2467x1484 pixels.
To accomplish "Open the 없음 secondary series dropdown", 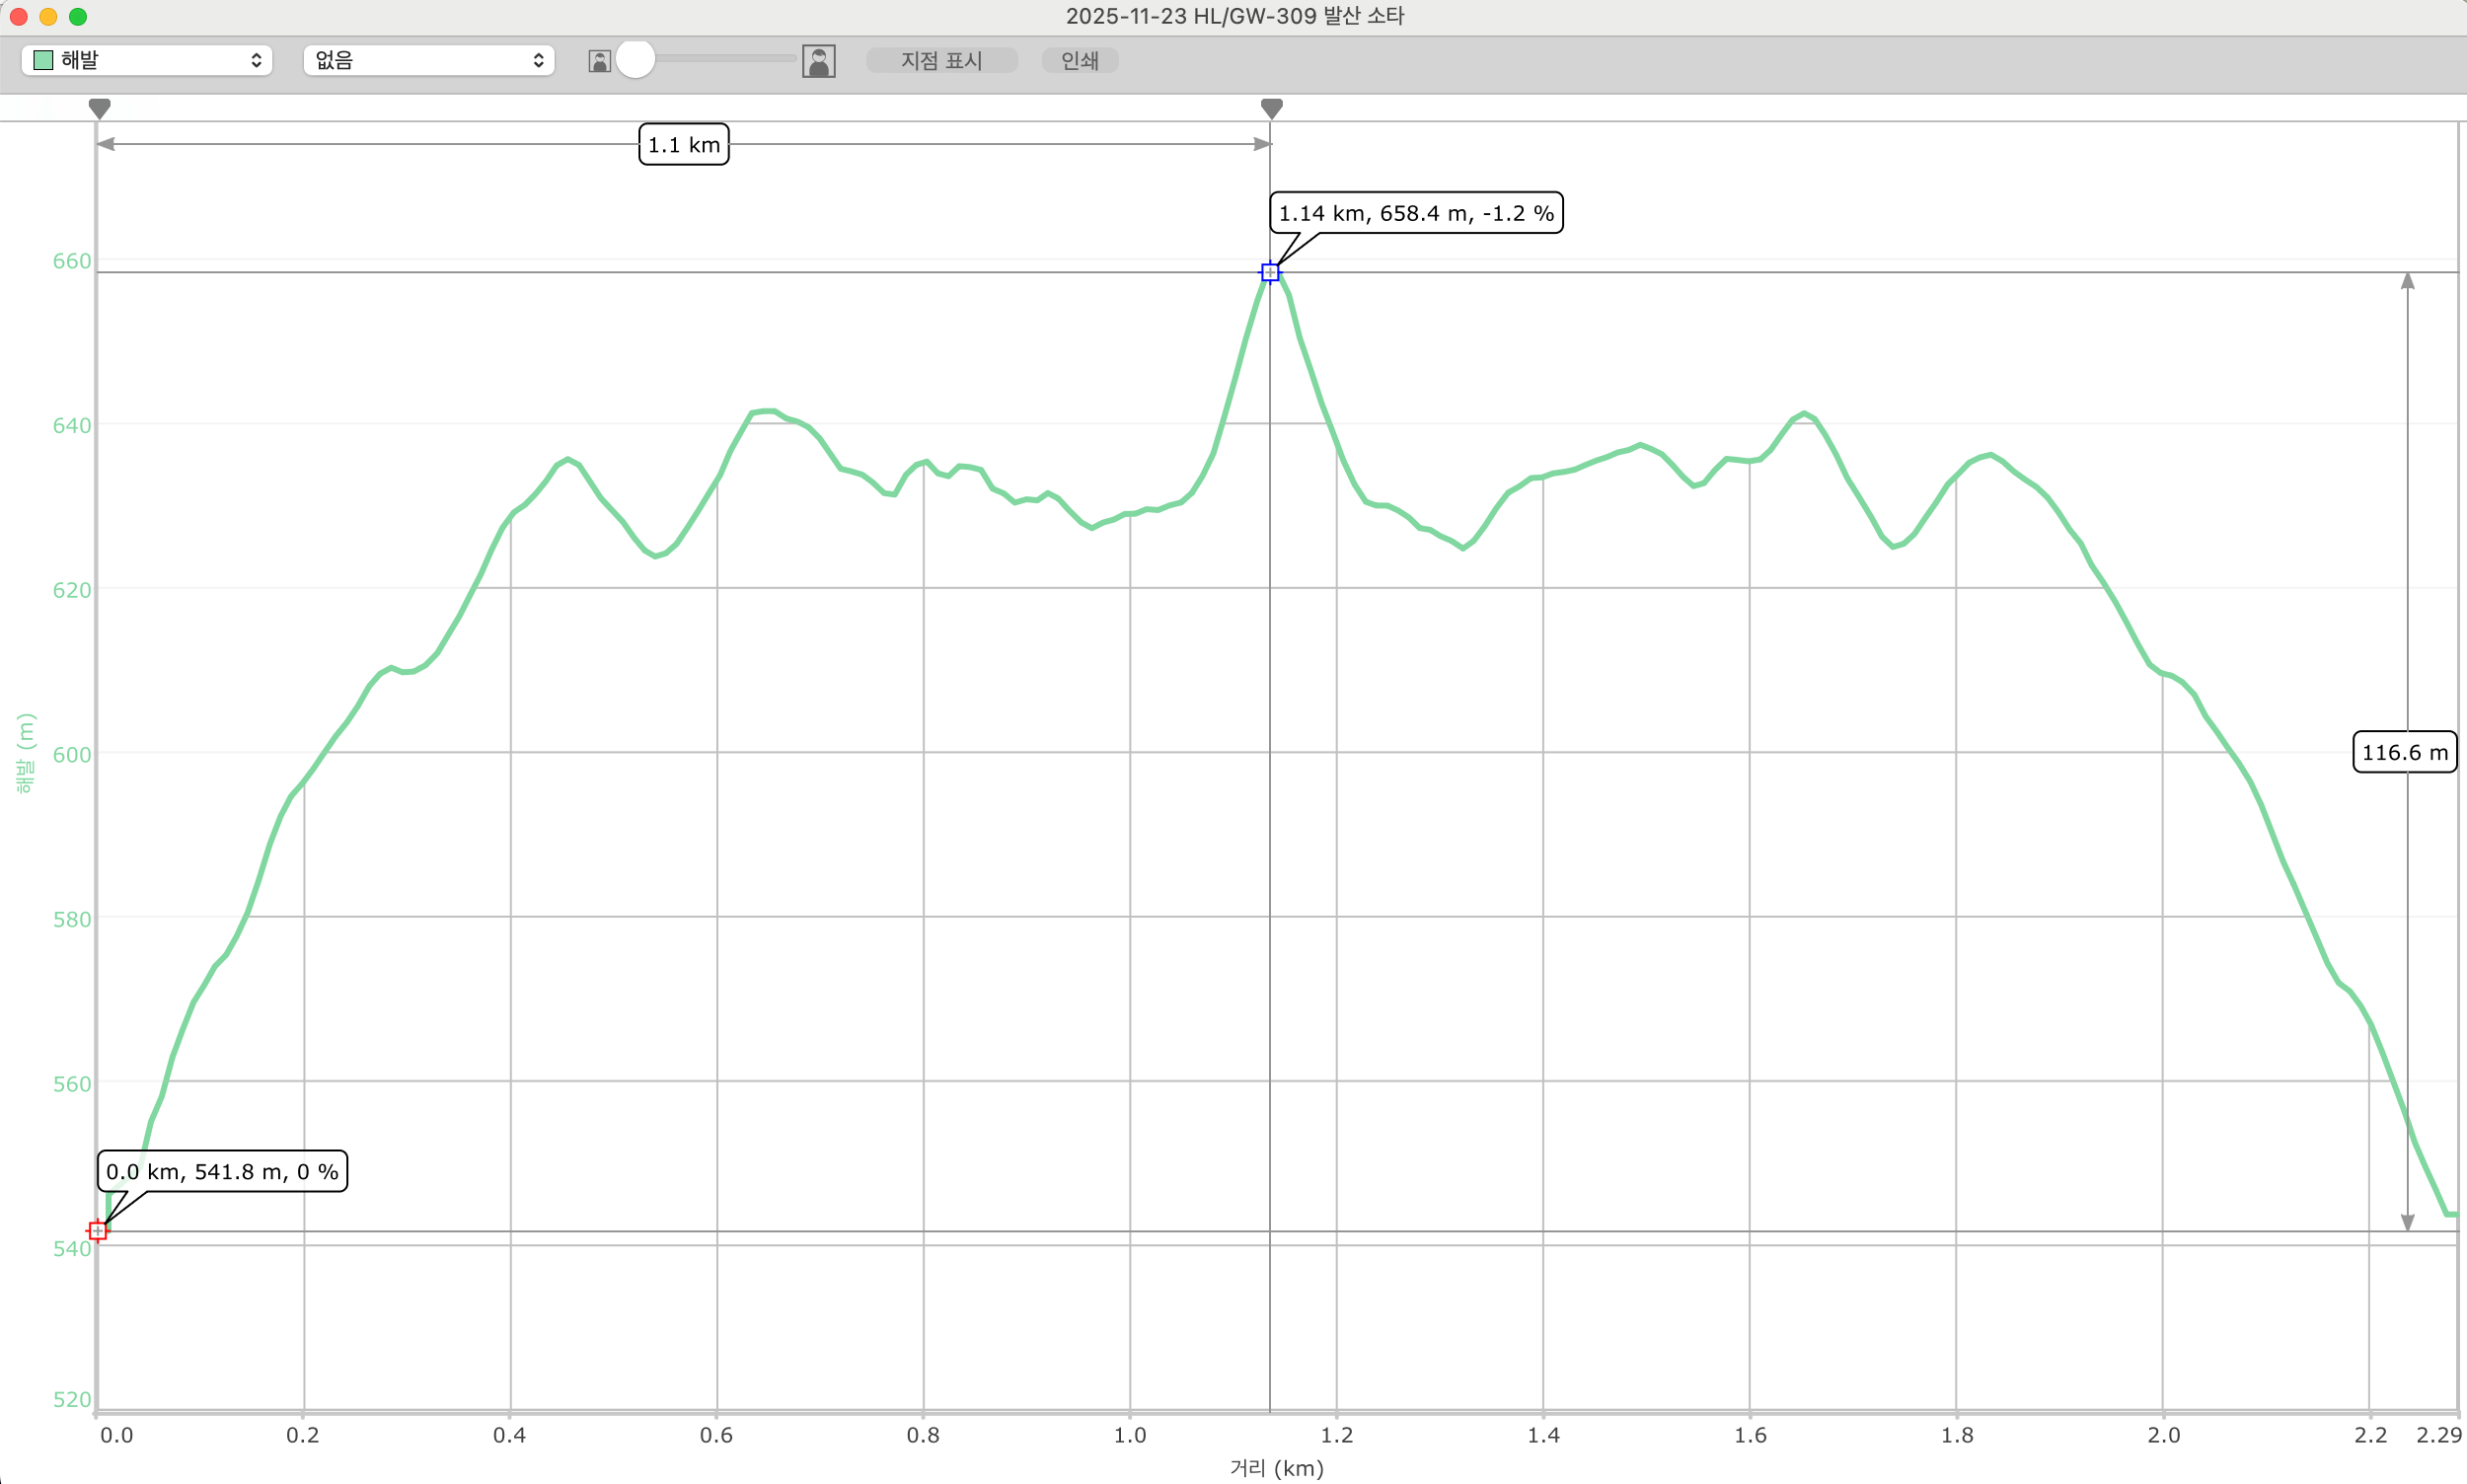I will (428, 60).
